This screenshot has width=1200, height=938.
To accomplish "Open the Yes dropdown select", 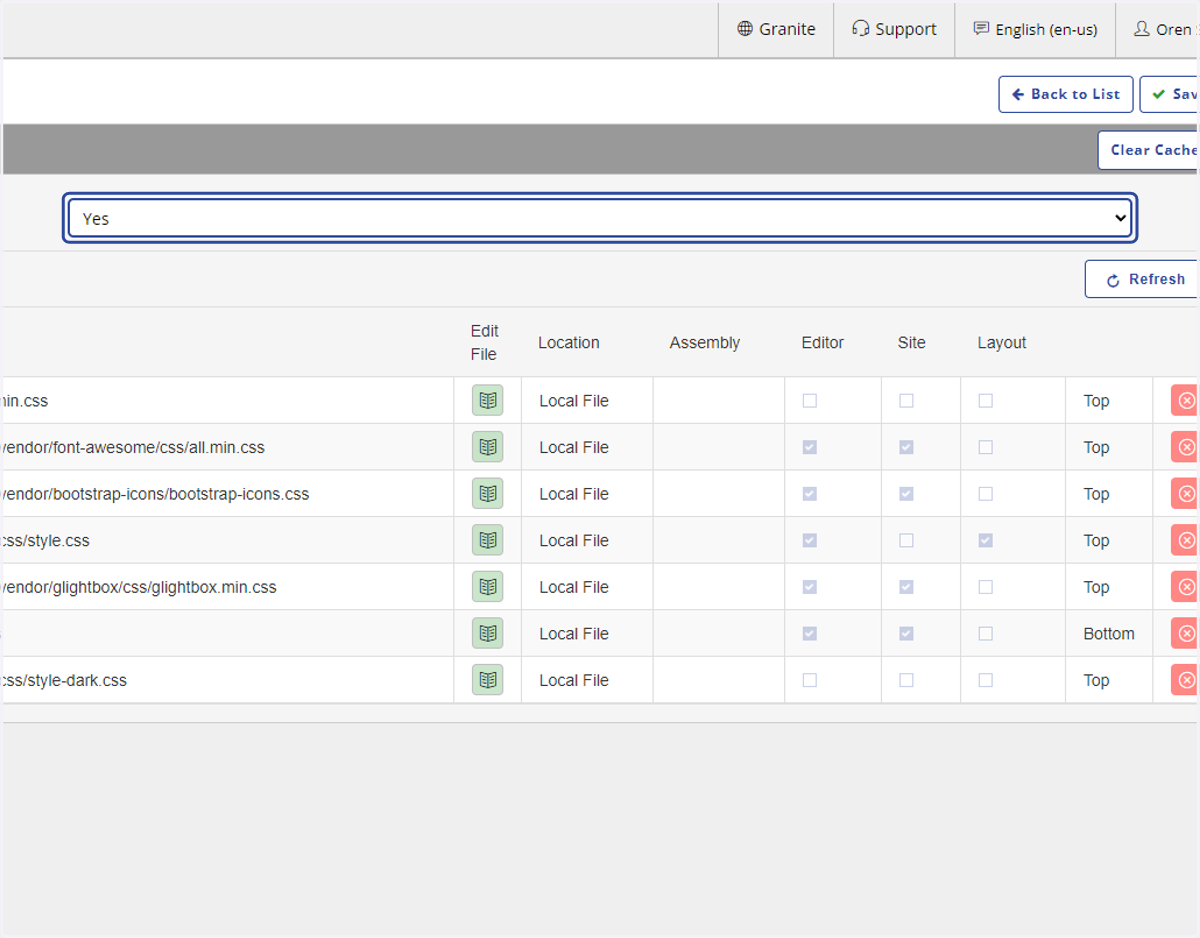I will 600,218.
